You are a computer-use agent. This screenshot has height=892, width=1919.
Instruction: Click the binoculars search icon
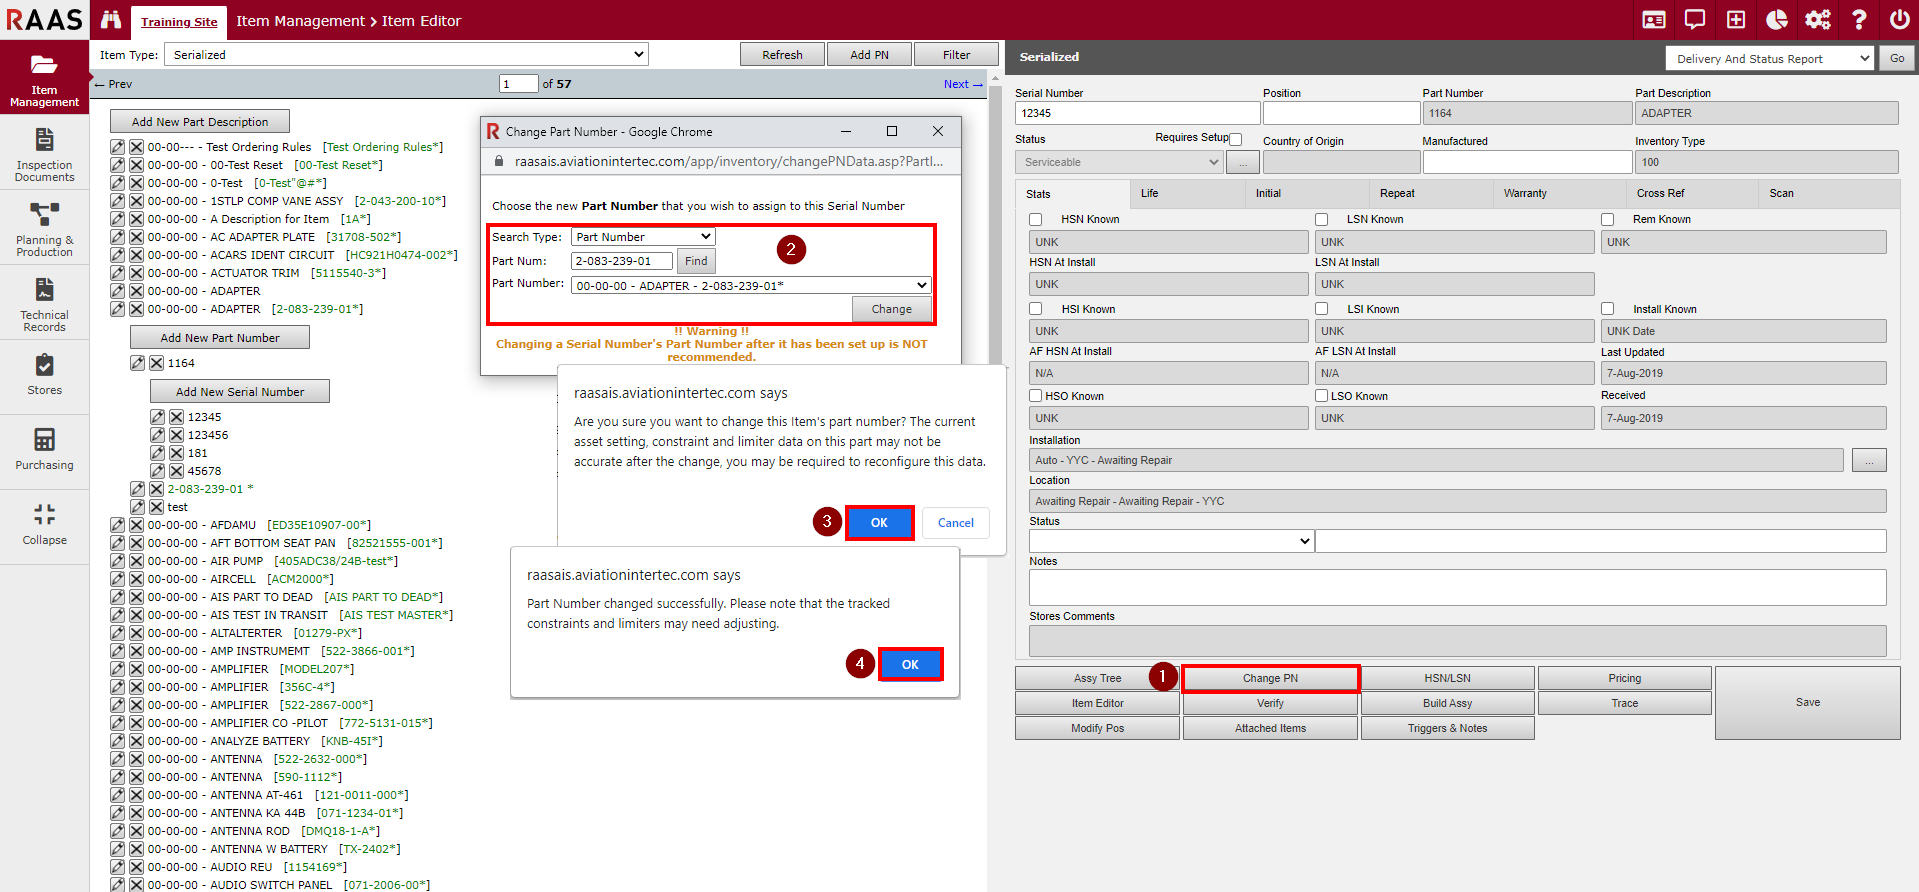click(x=111, y=20)
